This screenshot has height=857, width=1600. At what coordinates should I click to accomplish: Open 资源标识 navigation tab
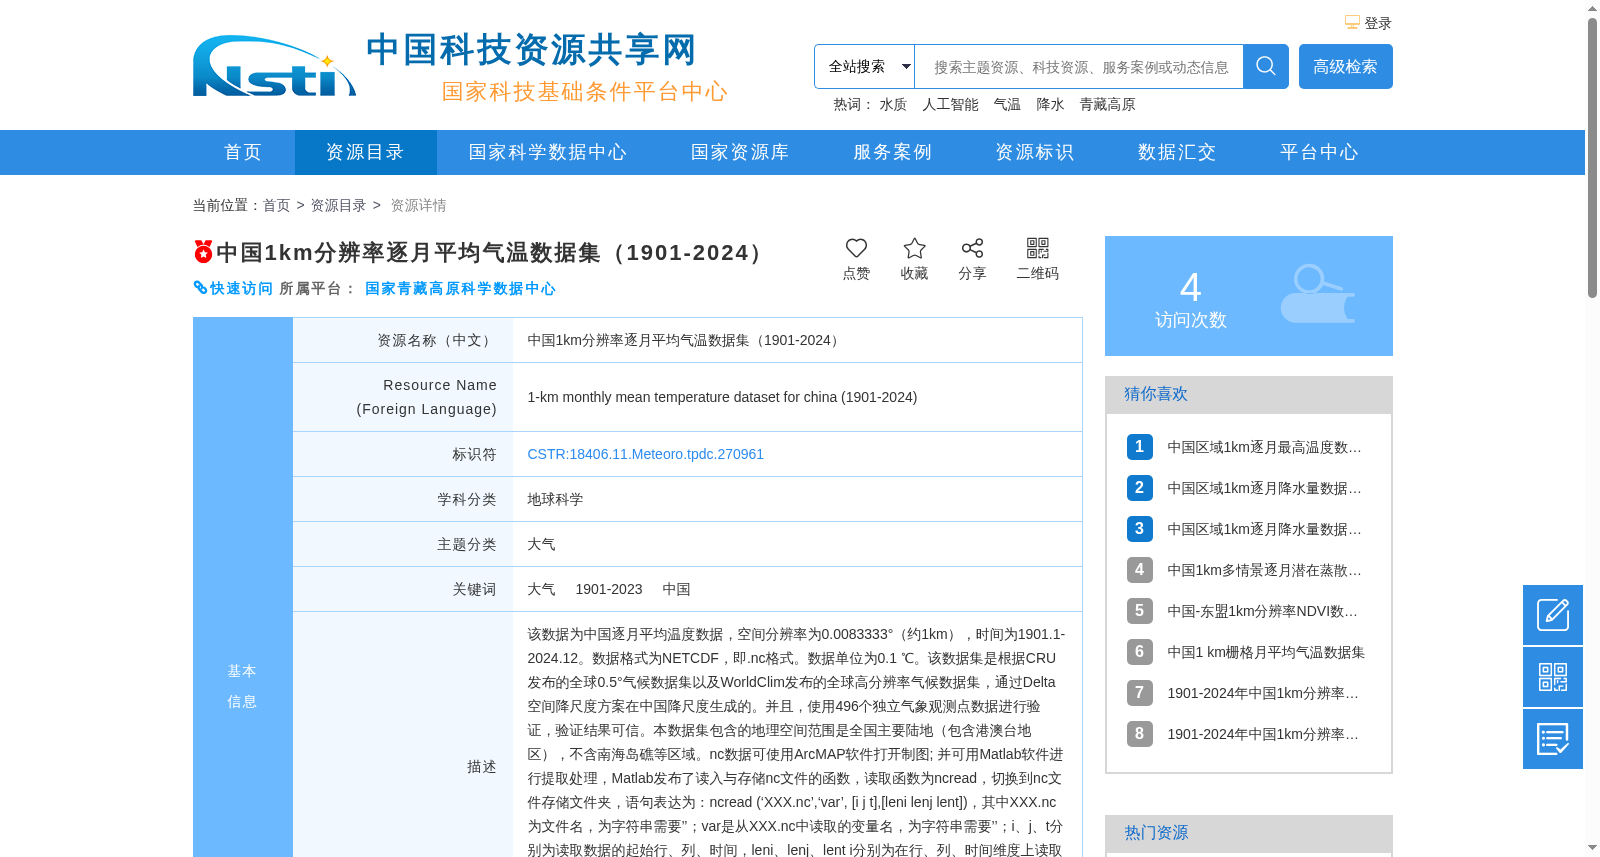click(x=1034, y=152)
